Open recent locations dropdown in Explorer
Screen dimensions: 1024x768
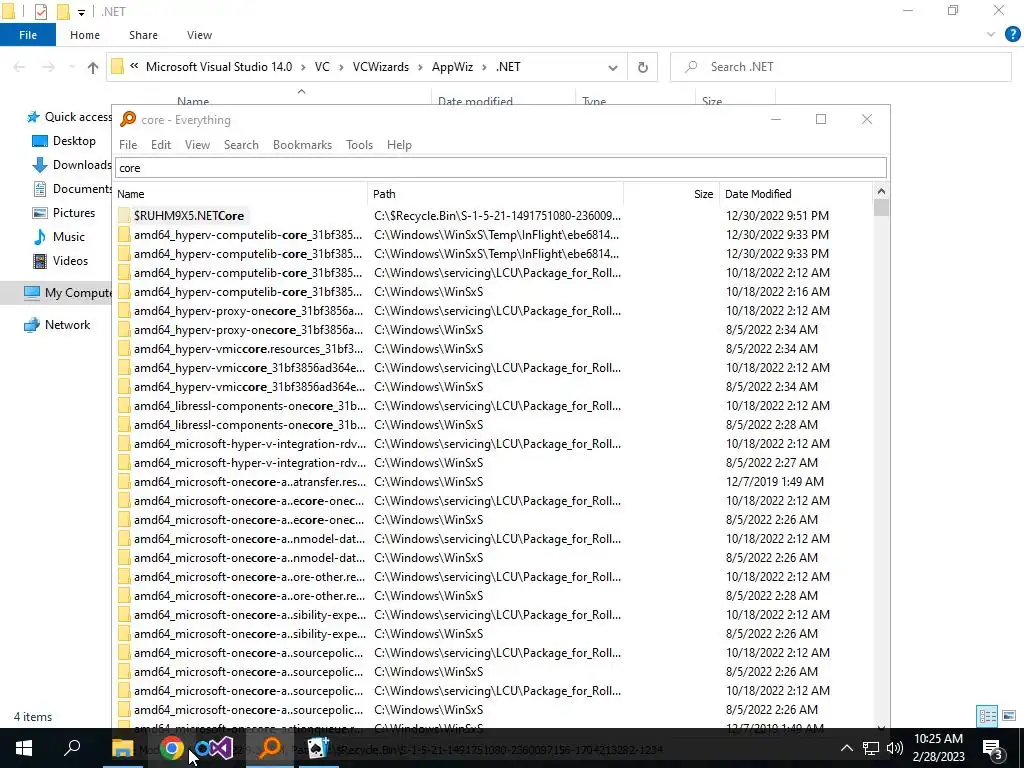point(72,67)
